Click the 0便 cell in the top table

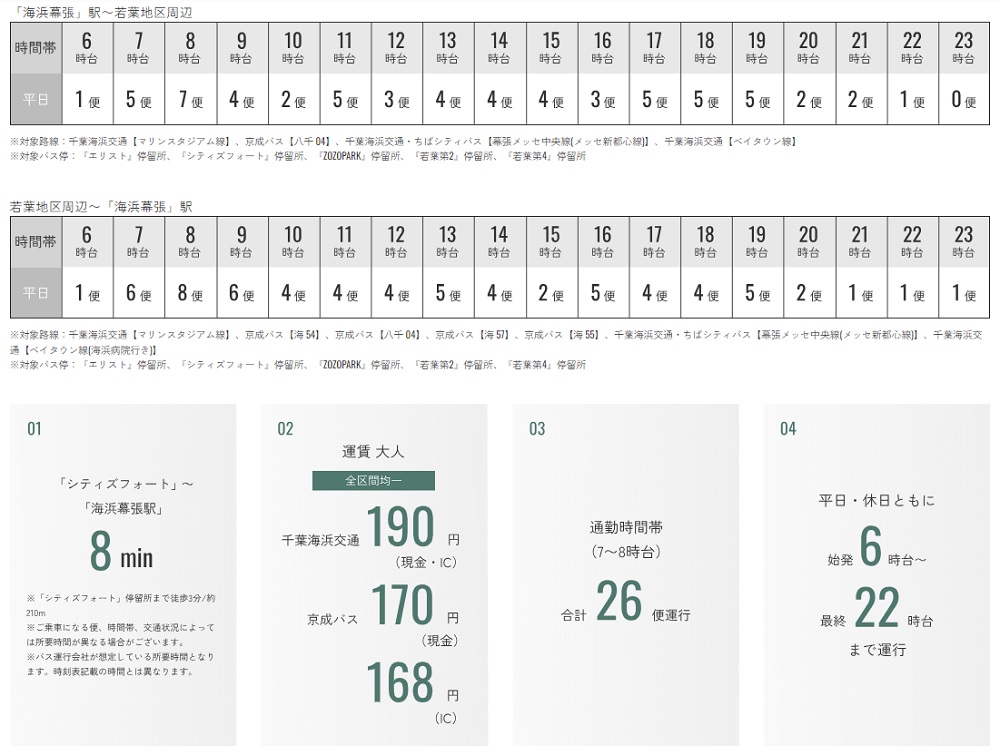(x=963, y=101)
